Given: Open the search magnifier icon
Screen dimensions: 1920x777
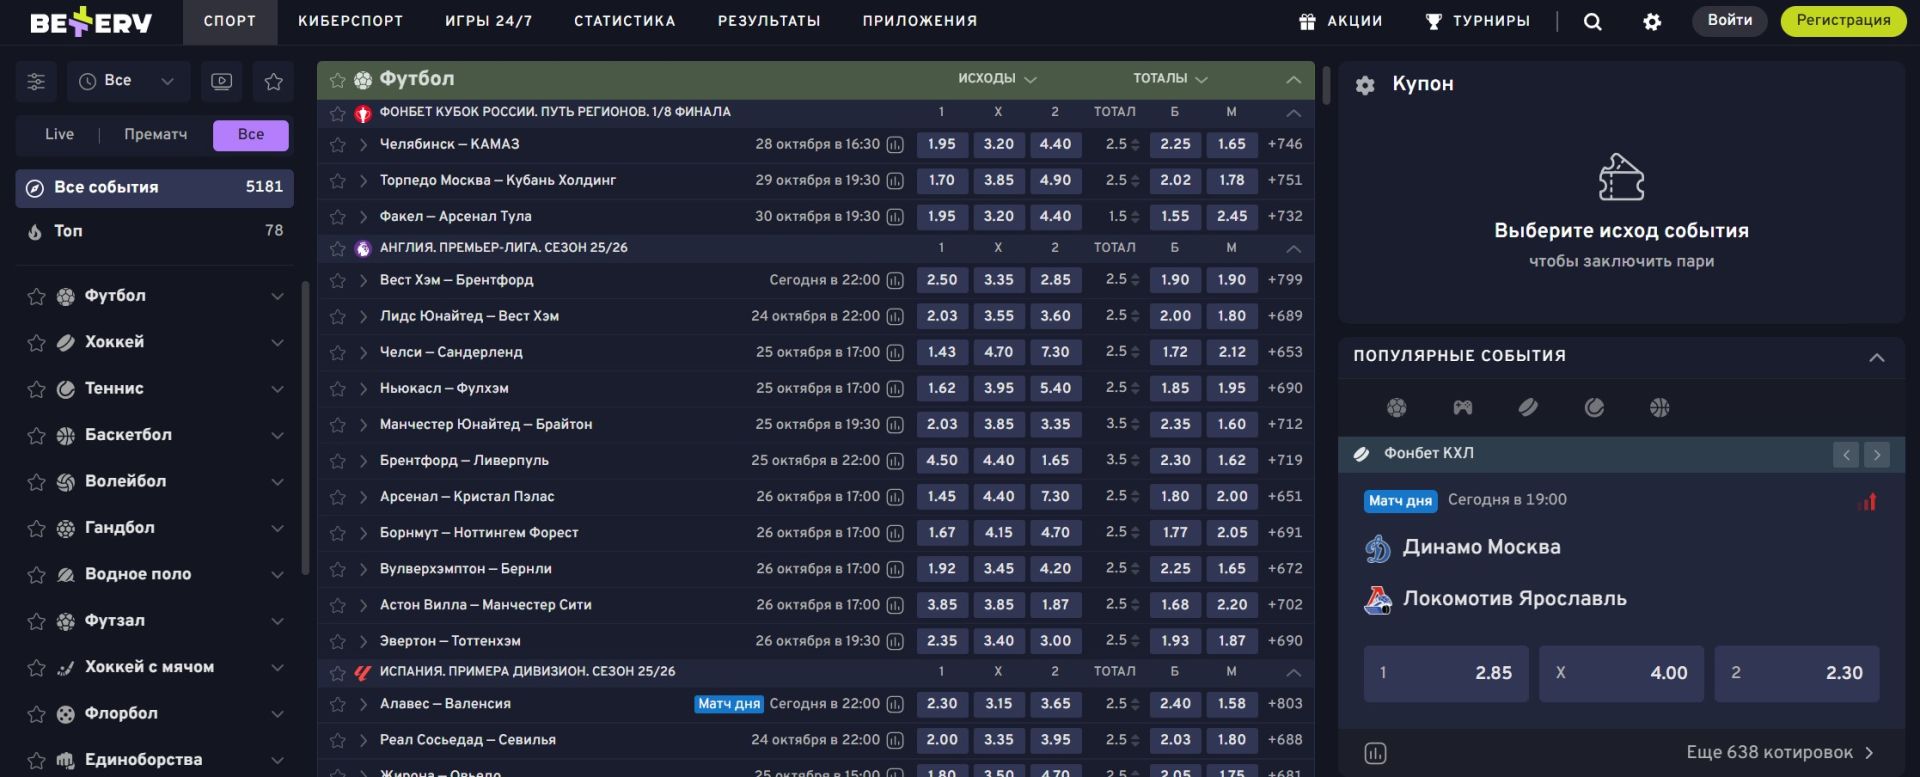Looking at the screenshot, I should [1593, 22].
